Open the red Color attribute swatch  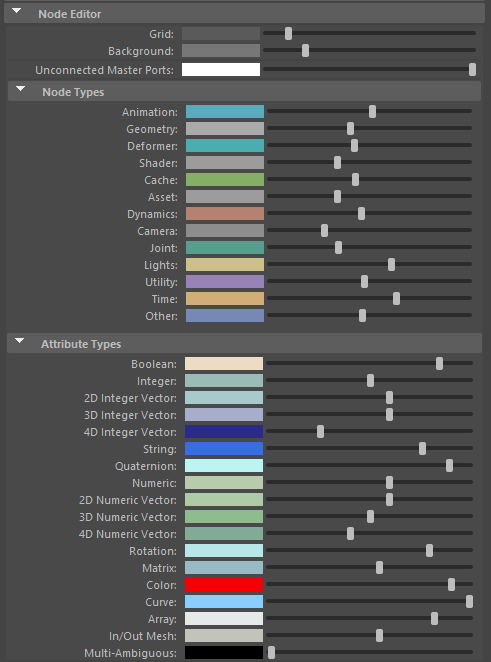224,585
